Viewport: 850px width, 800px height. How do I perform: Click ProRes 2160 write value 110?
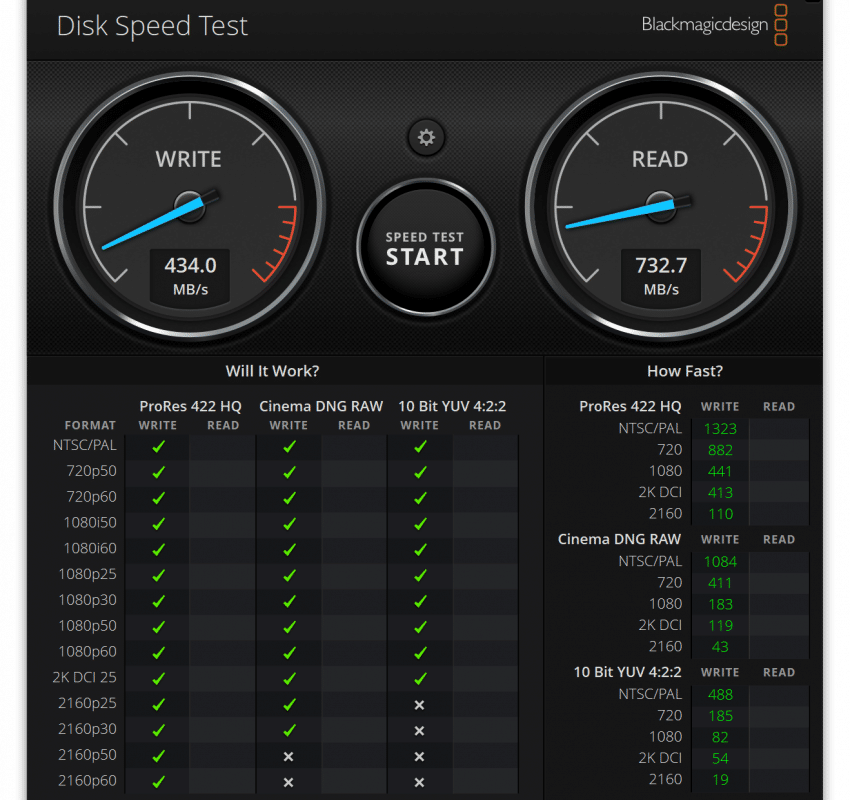point(720,514)
